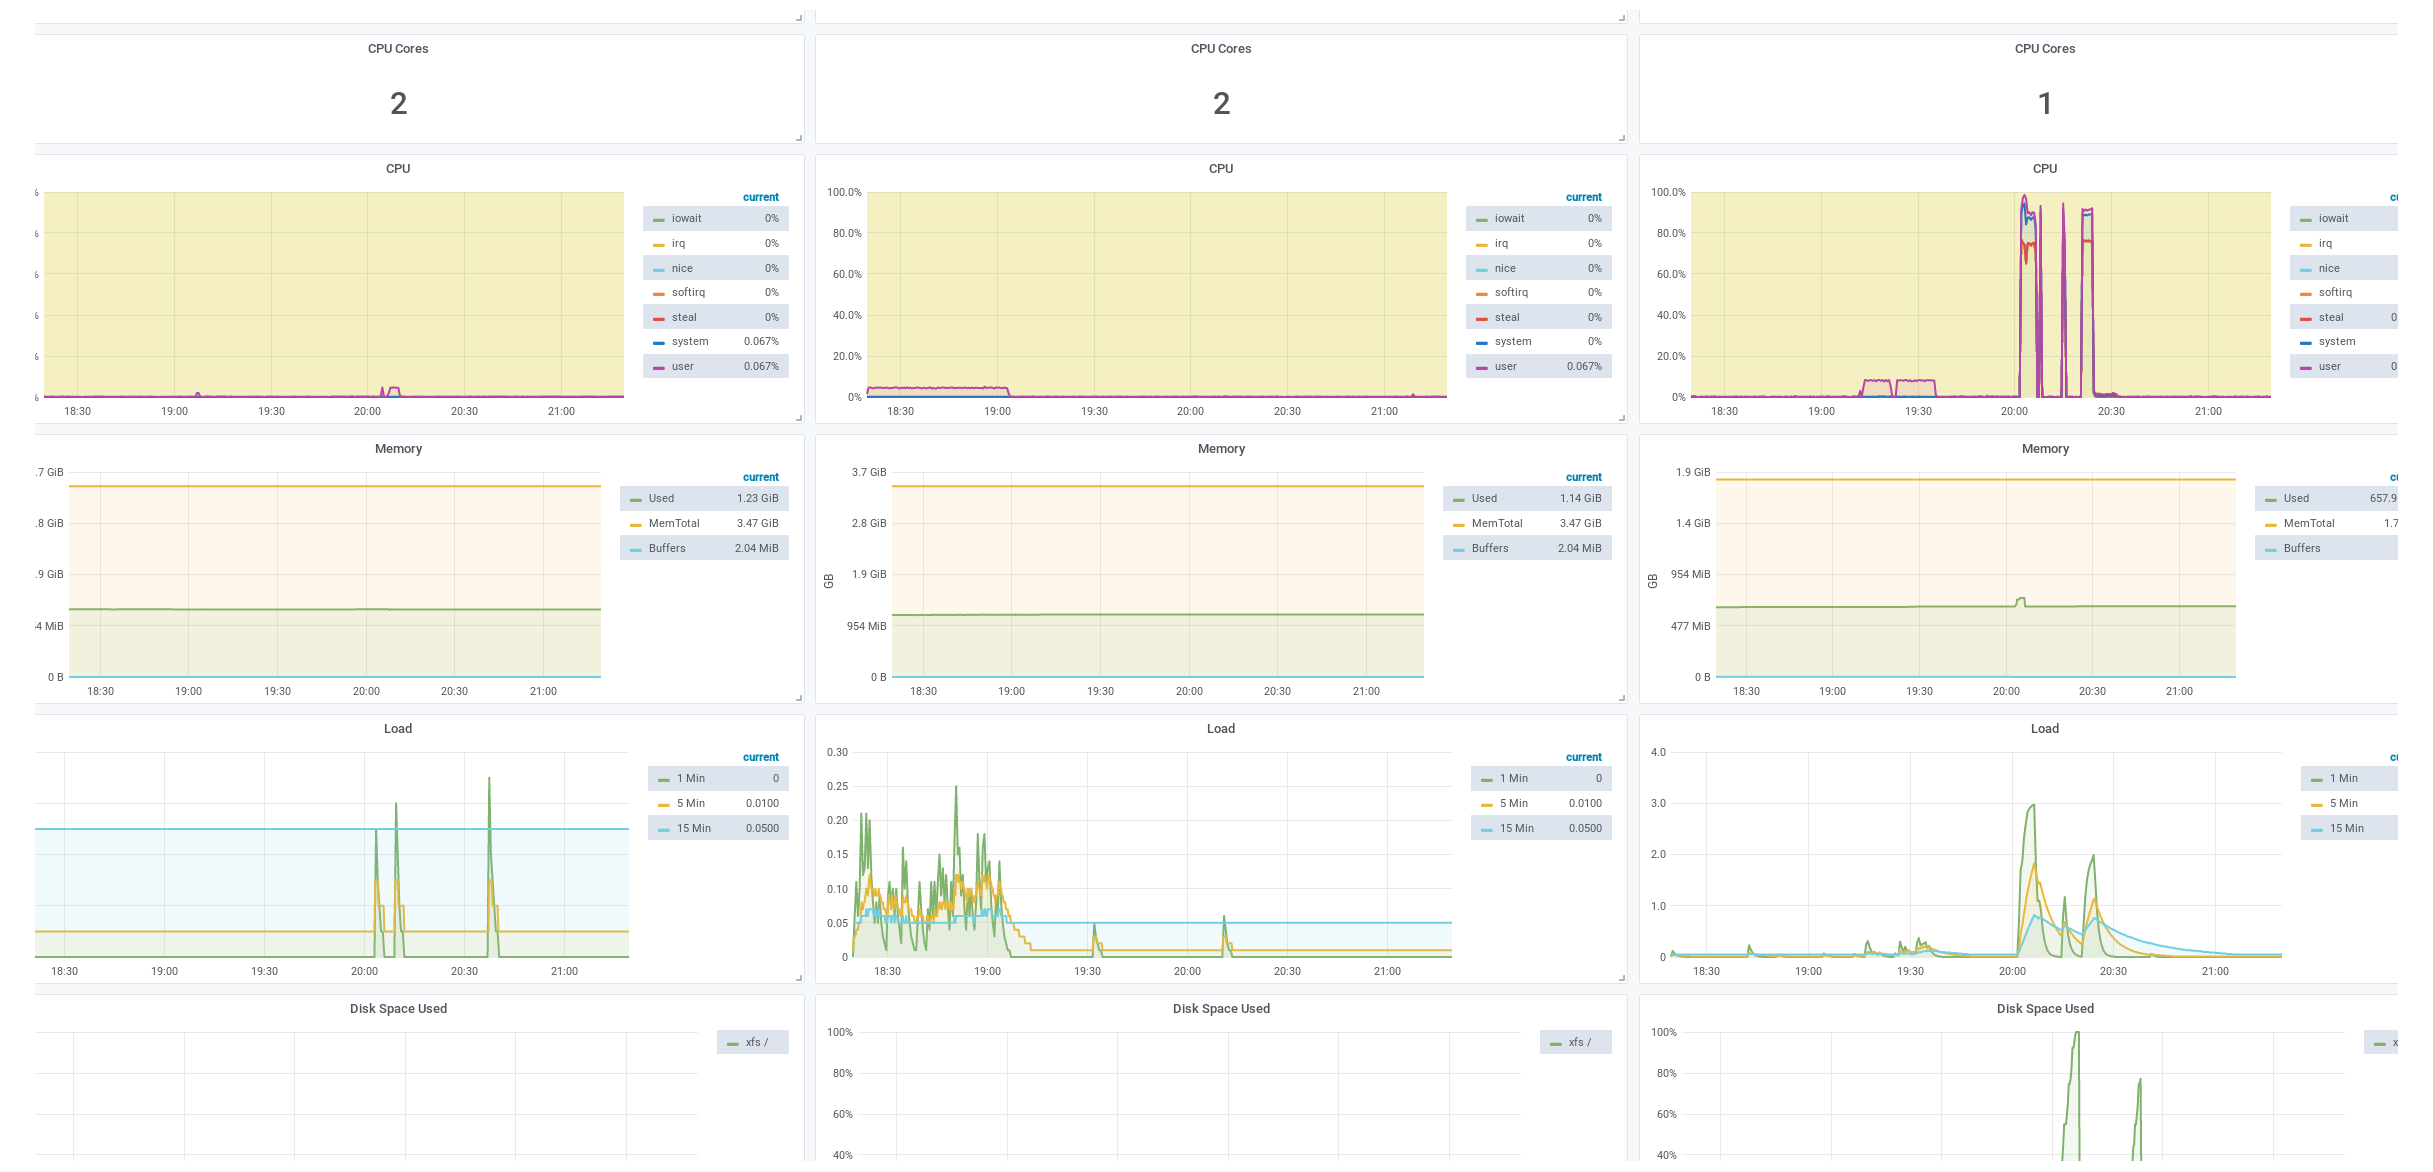This screenshot has height=1172, width=2433.
Task: Click resize handle of left Load panel
Action: click(799, 978)
